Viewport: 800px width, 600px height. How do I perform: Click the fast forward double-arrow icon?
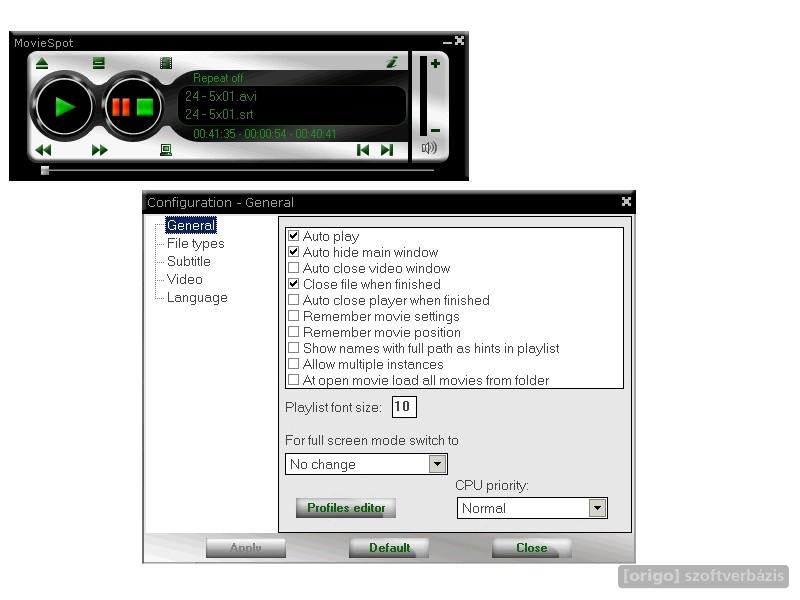click(x=99, y=150)
